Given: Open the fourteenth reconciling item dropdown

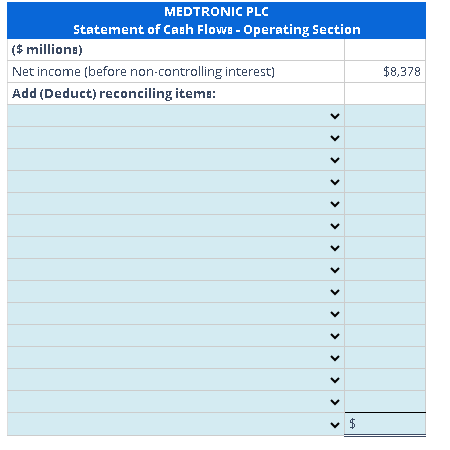Looking at the screenshot, I should coord(176,402).
